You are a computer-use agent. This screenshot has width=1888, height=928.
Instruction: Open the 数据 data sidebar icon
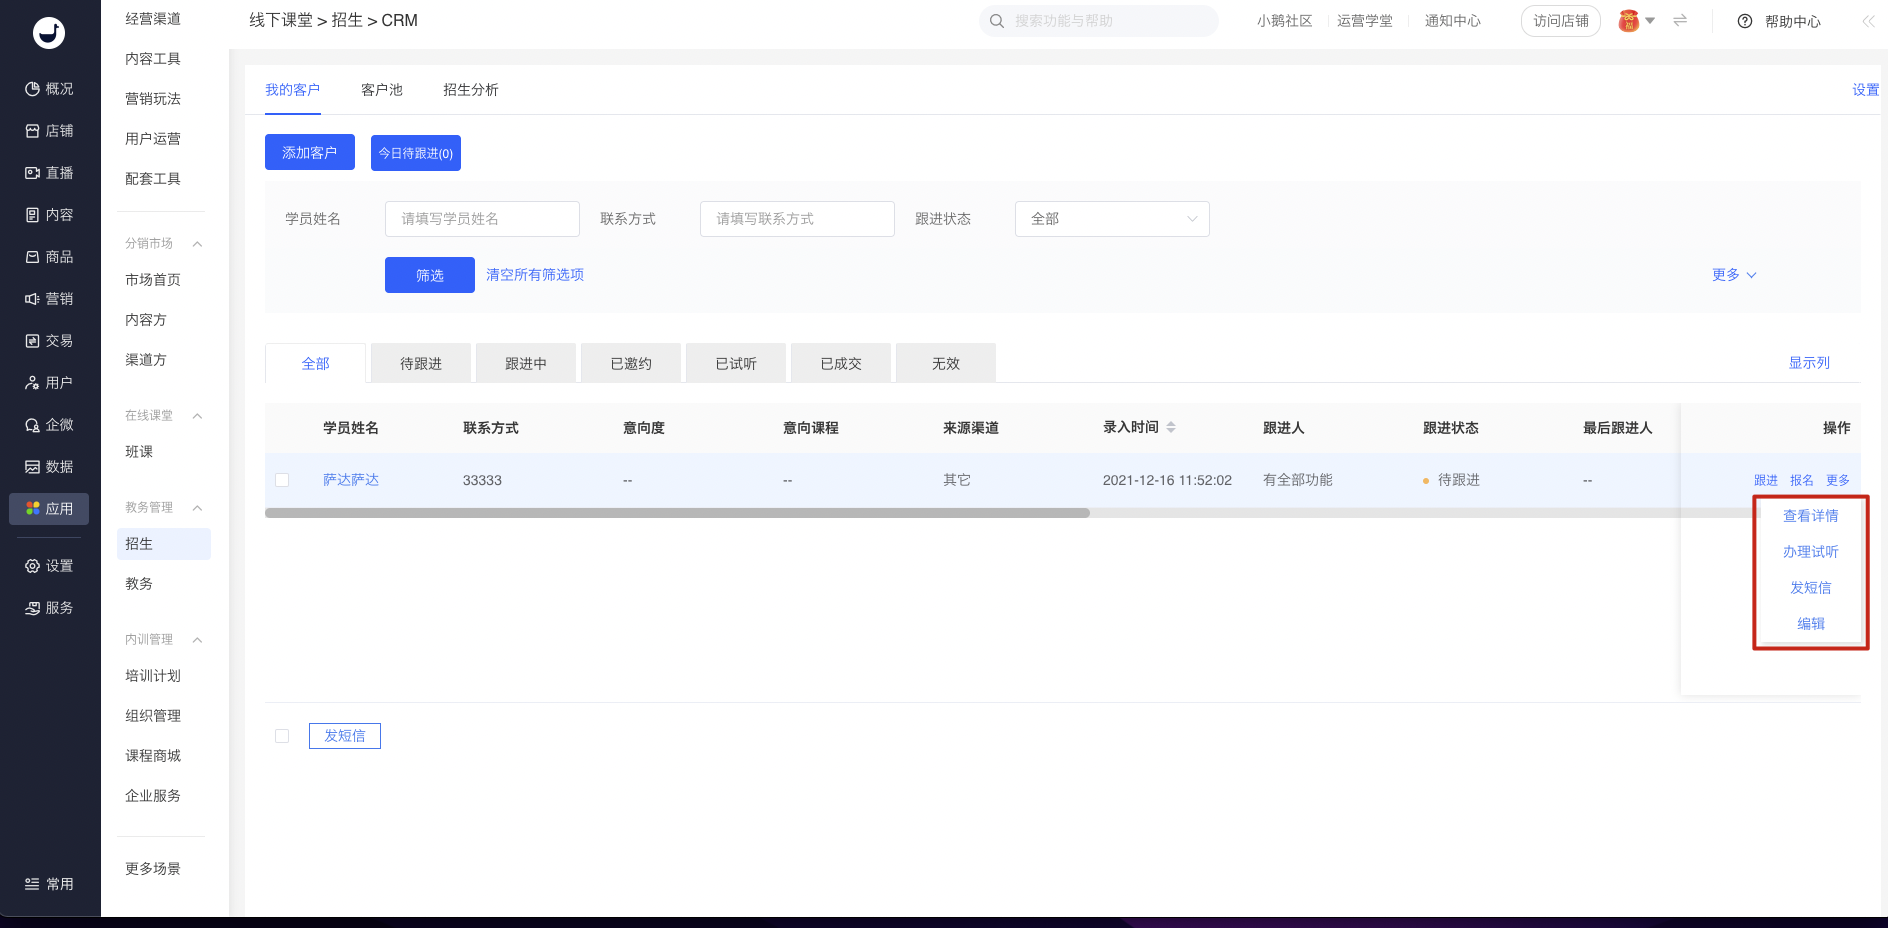tap(33, 467)
